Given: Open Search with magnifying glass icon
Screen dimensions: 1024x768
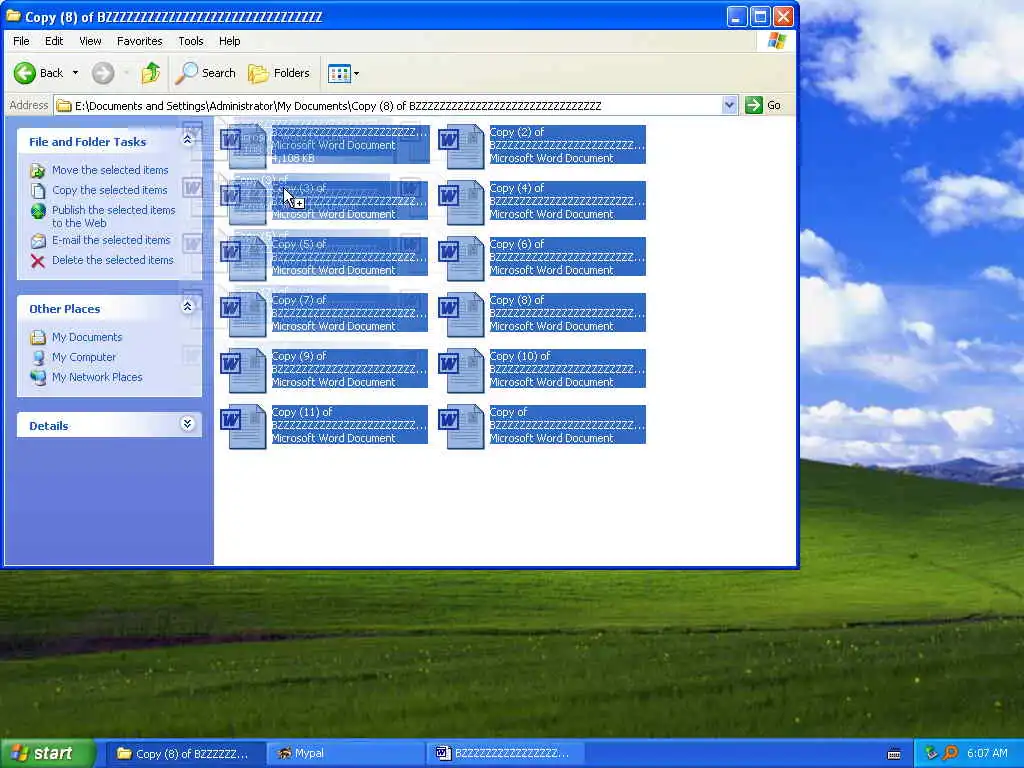Looking at the screenshot, I should tap(205, 73).
